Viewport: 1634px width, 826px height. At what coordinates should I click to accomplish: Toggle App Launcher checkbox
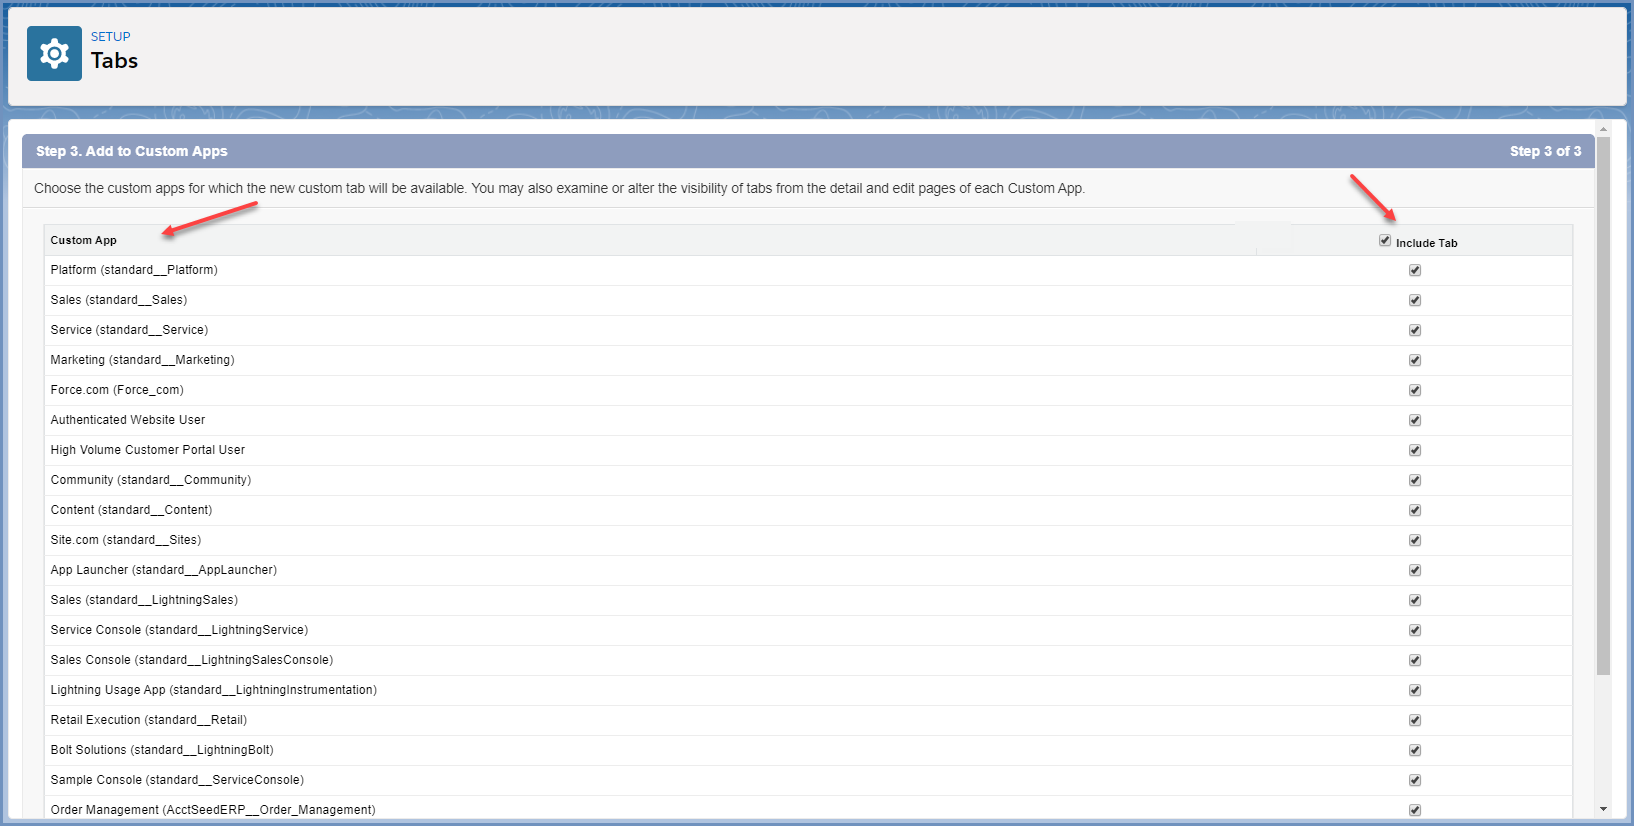(1415, 570)
